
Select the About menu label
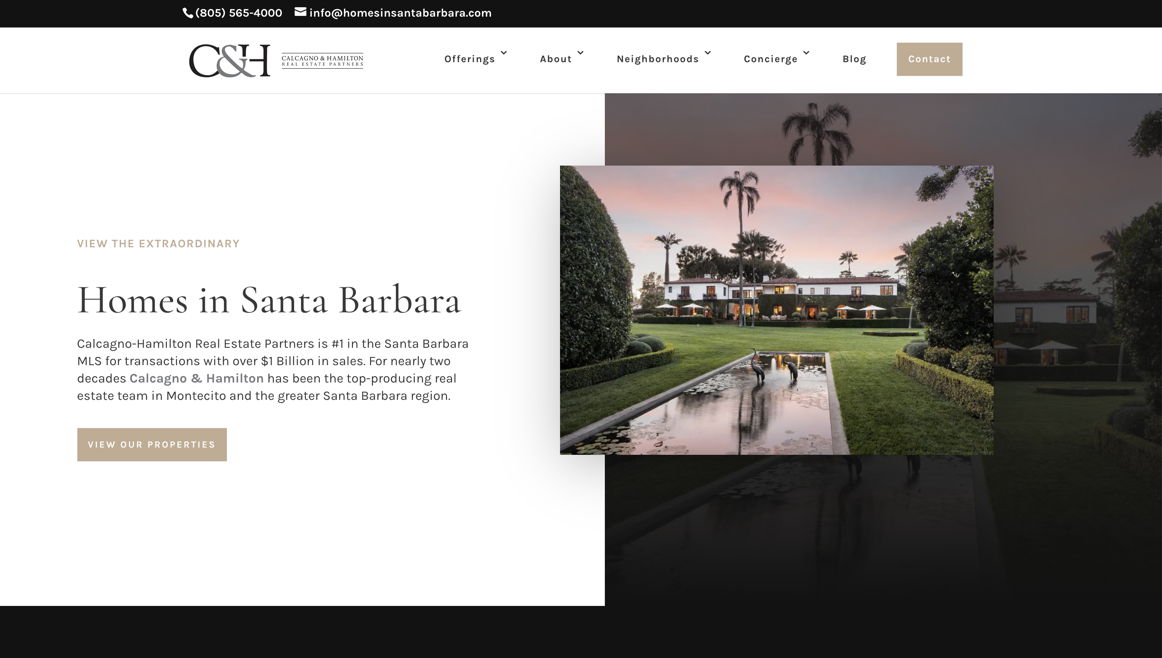click(x=555, y=59)
